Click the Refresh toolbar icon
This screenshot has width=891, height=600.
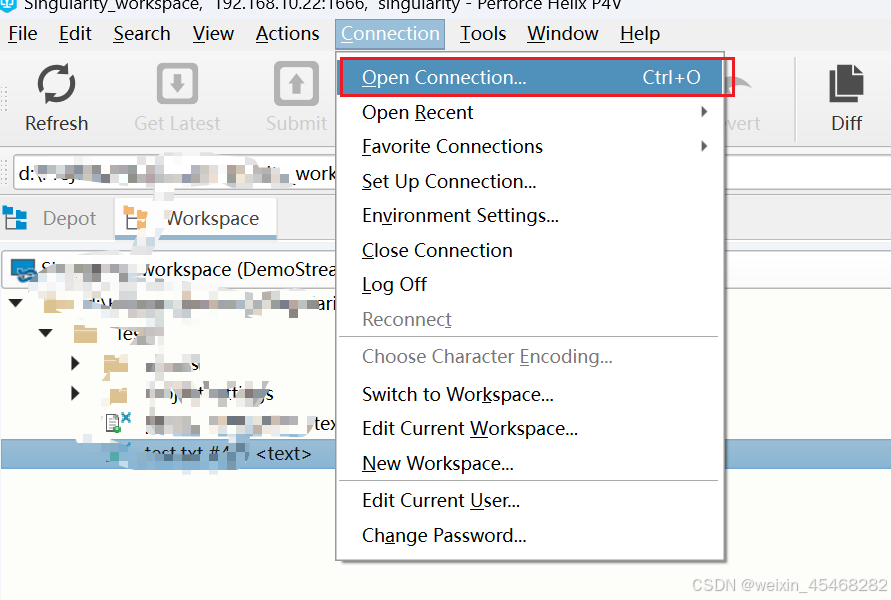point(56,84)
